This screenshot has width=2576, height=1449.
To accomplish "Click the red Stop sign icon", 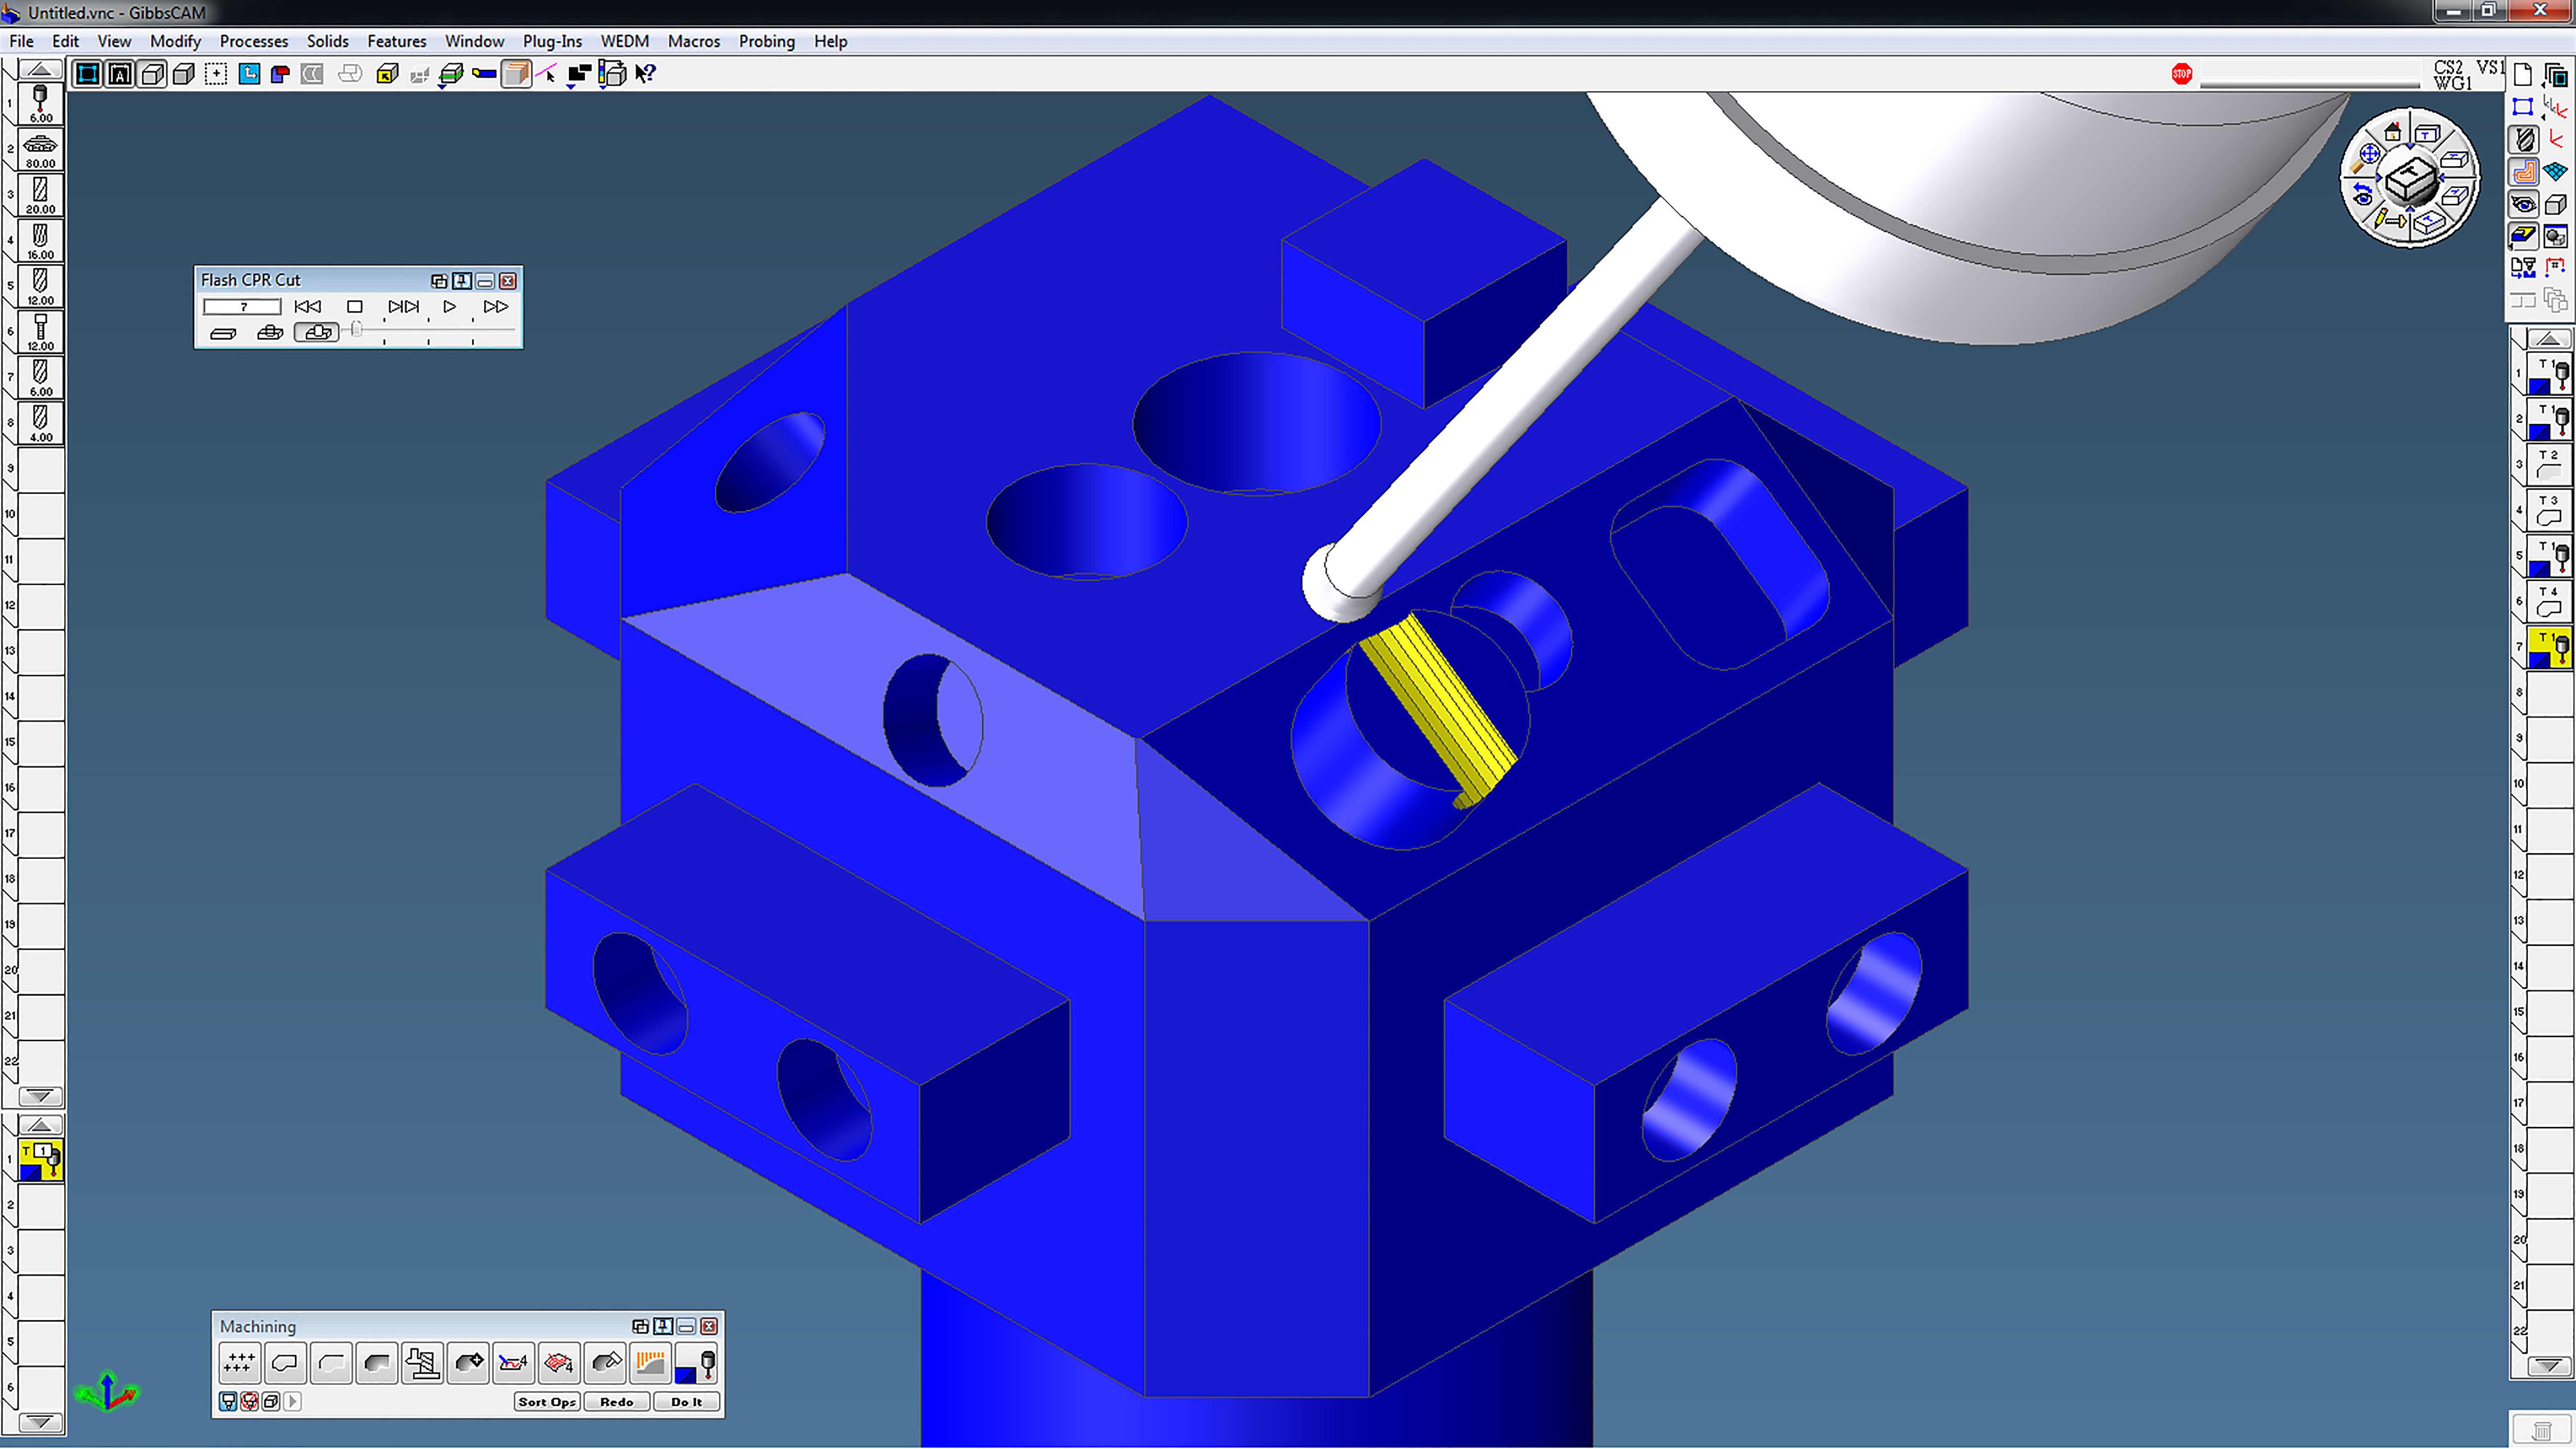I will pos(2181,74).
